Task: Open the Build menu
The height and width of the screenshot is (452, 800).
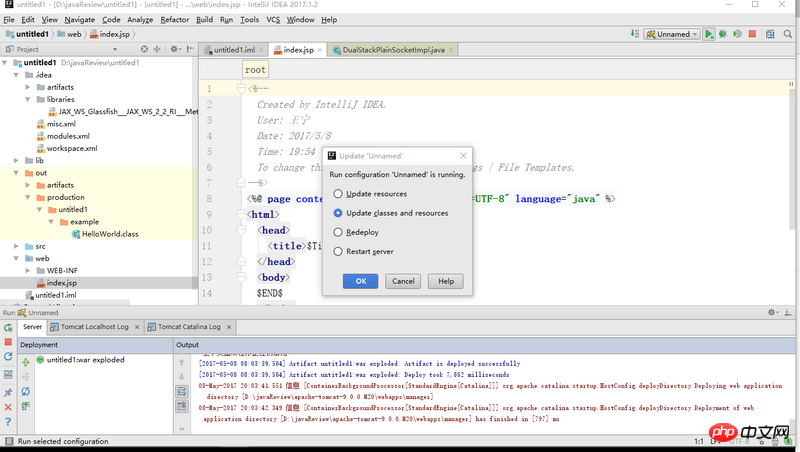Action: 204,19
